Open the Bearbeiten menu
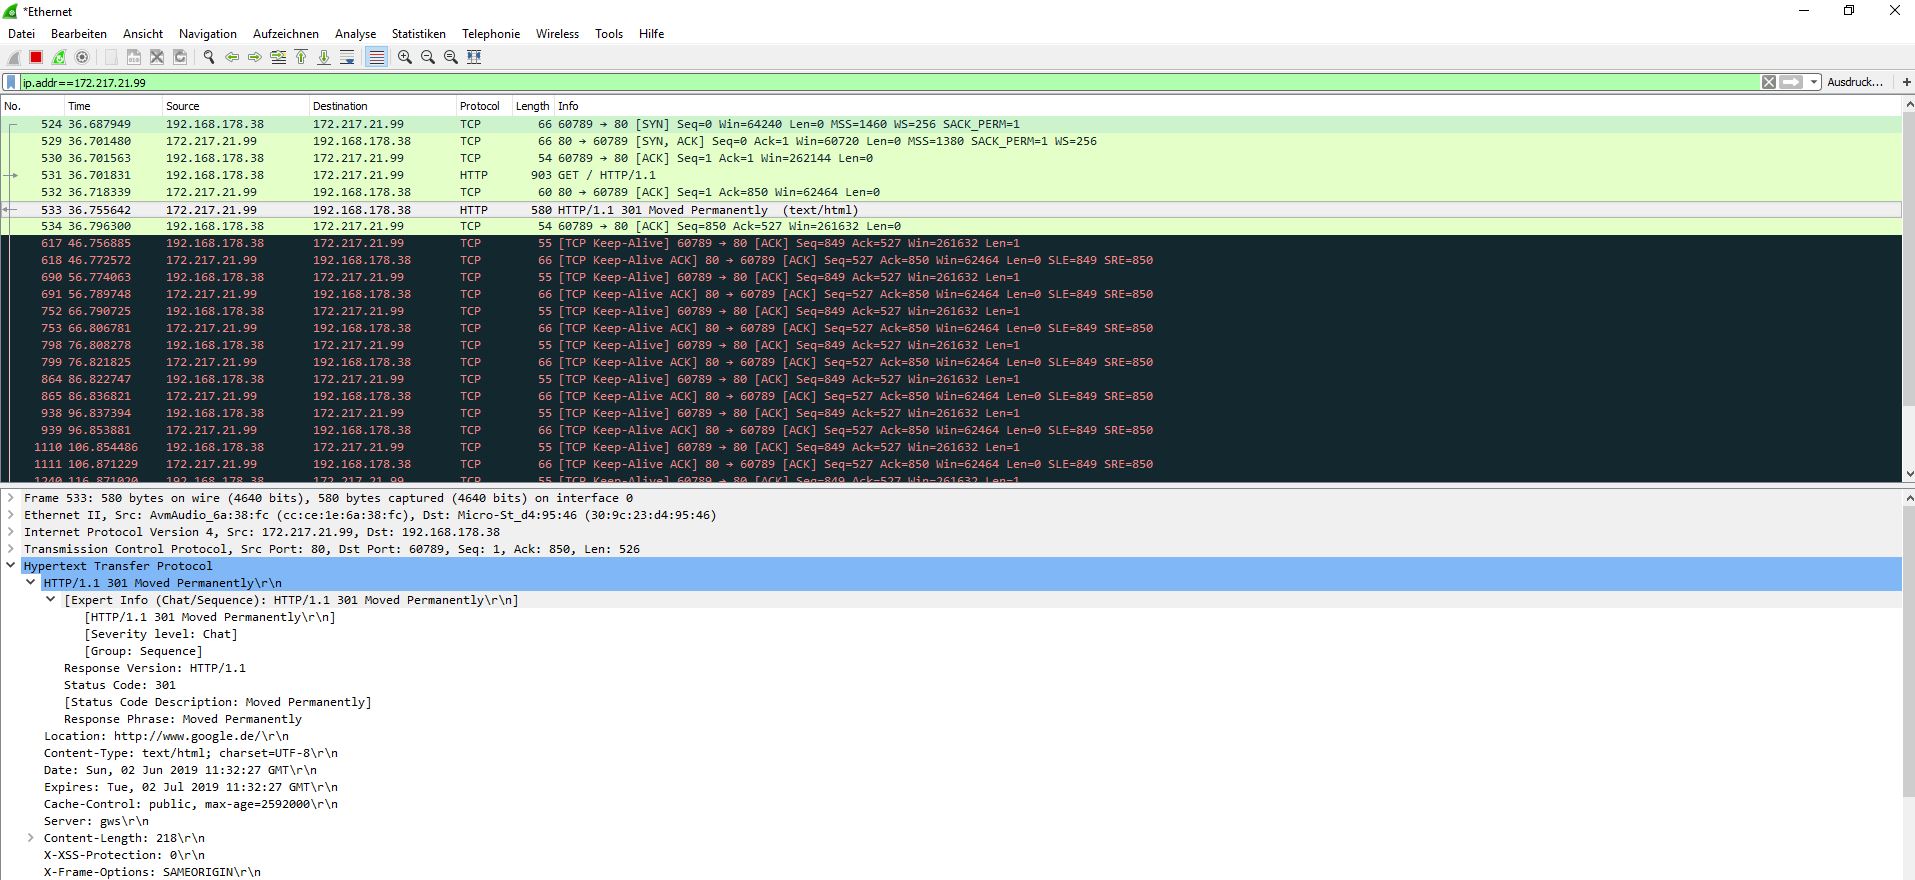 click(79, 34)
